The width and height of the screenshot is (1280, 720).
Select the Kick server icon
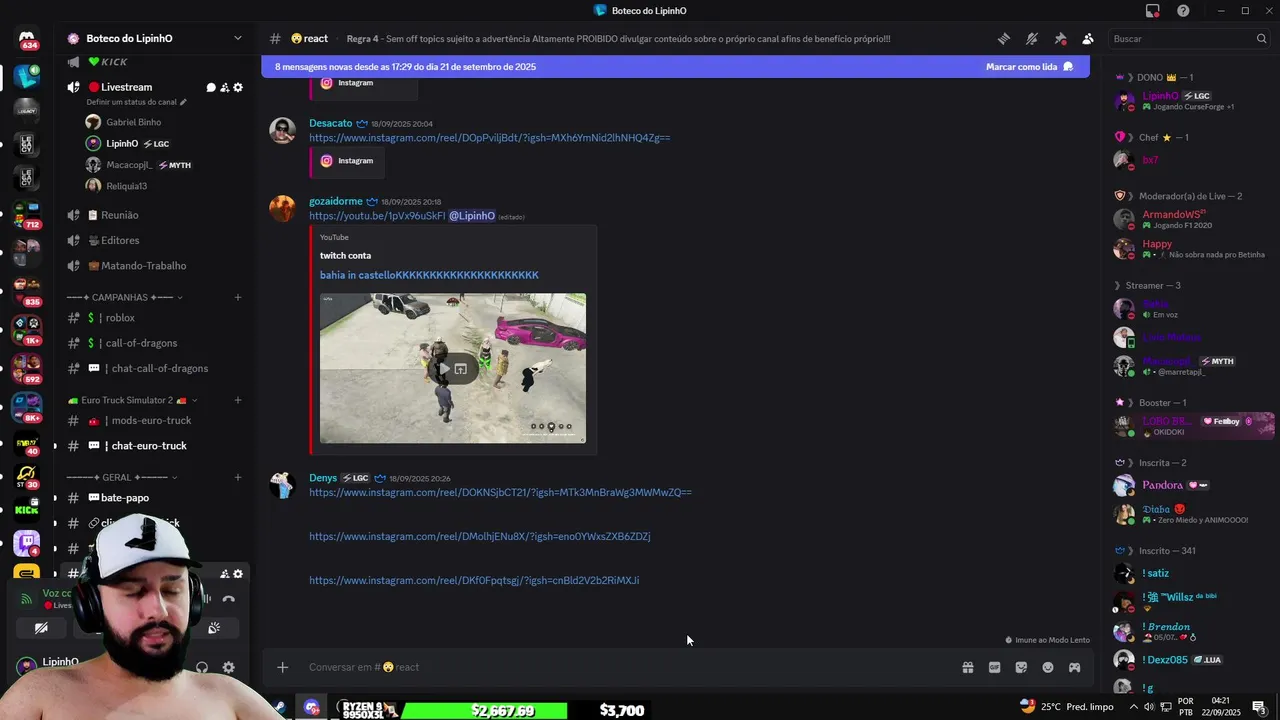tap(27, 509)
